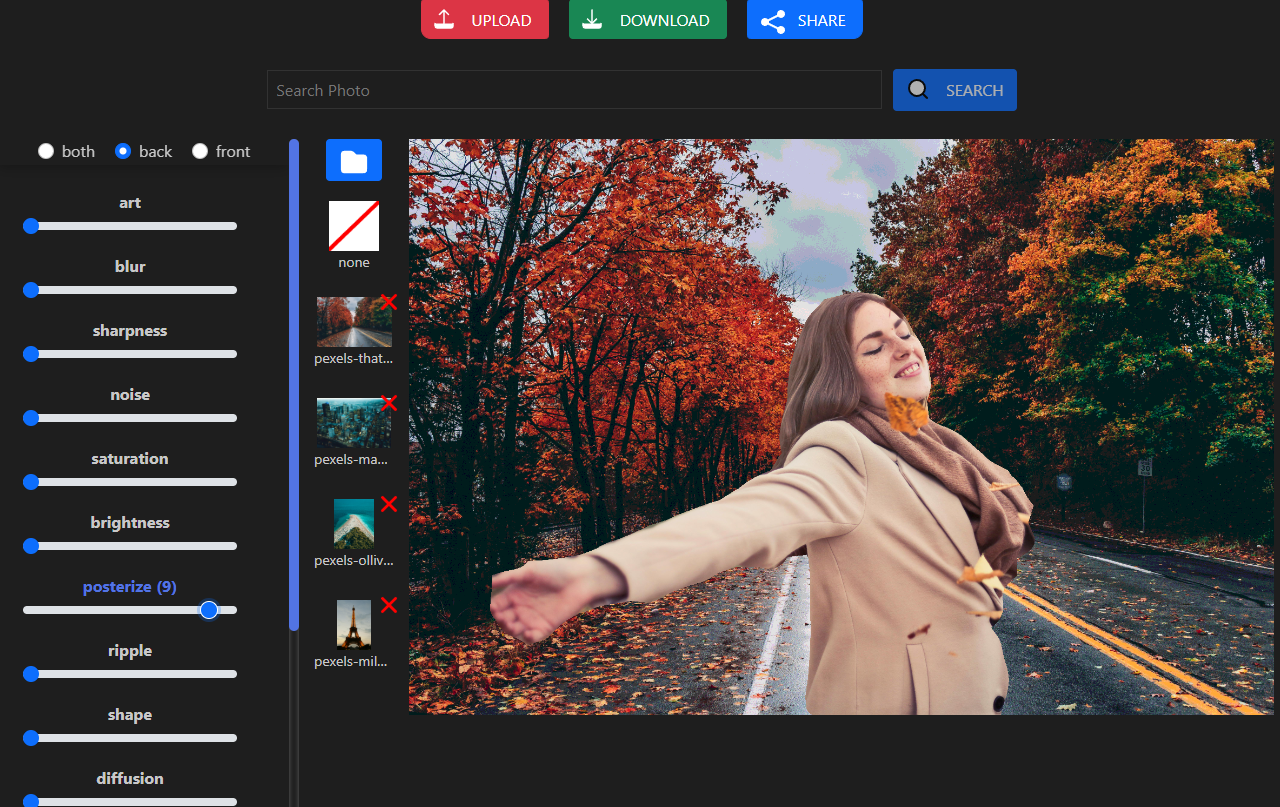Click the green DOWNLOAD button
Screen dimensions: 1280x807
point(648,20)
